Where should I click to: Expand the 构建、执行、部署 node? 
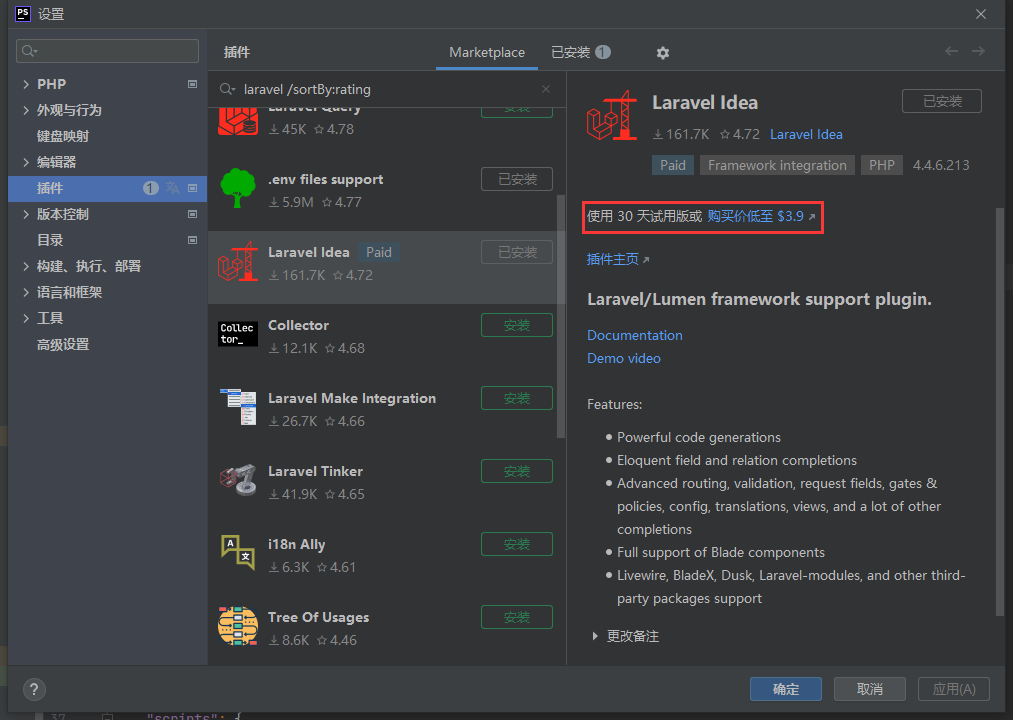(26, 266)
